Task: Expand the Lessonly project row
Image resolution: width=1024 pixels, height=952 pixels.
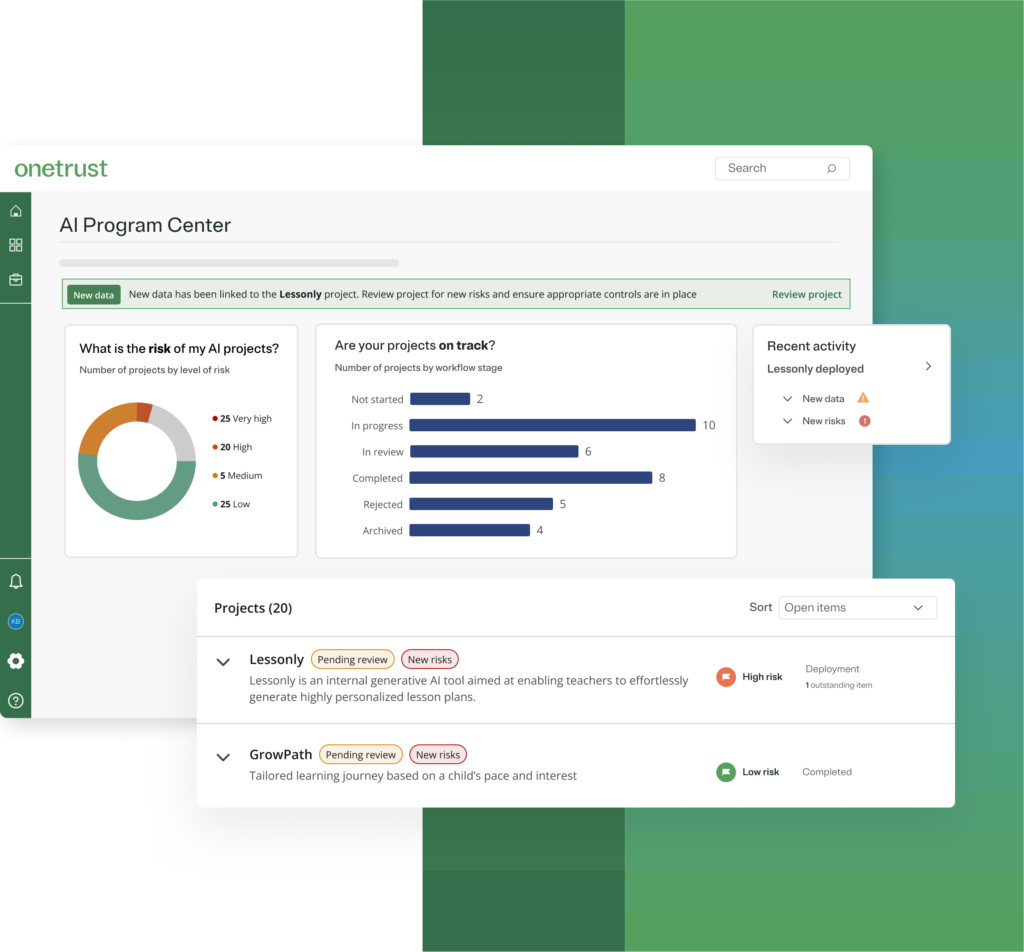Action: (223, 662)
